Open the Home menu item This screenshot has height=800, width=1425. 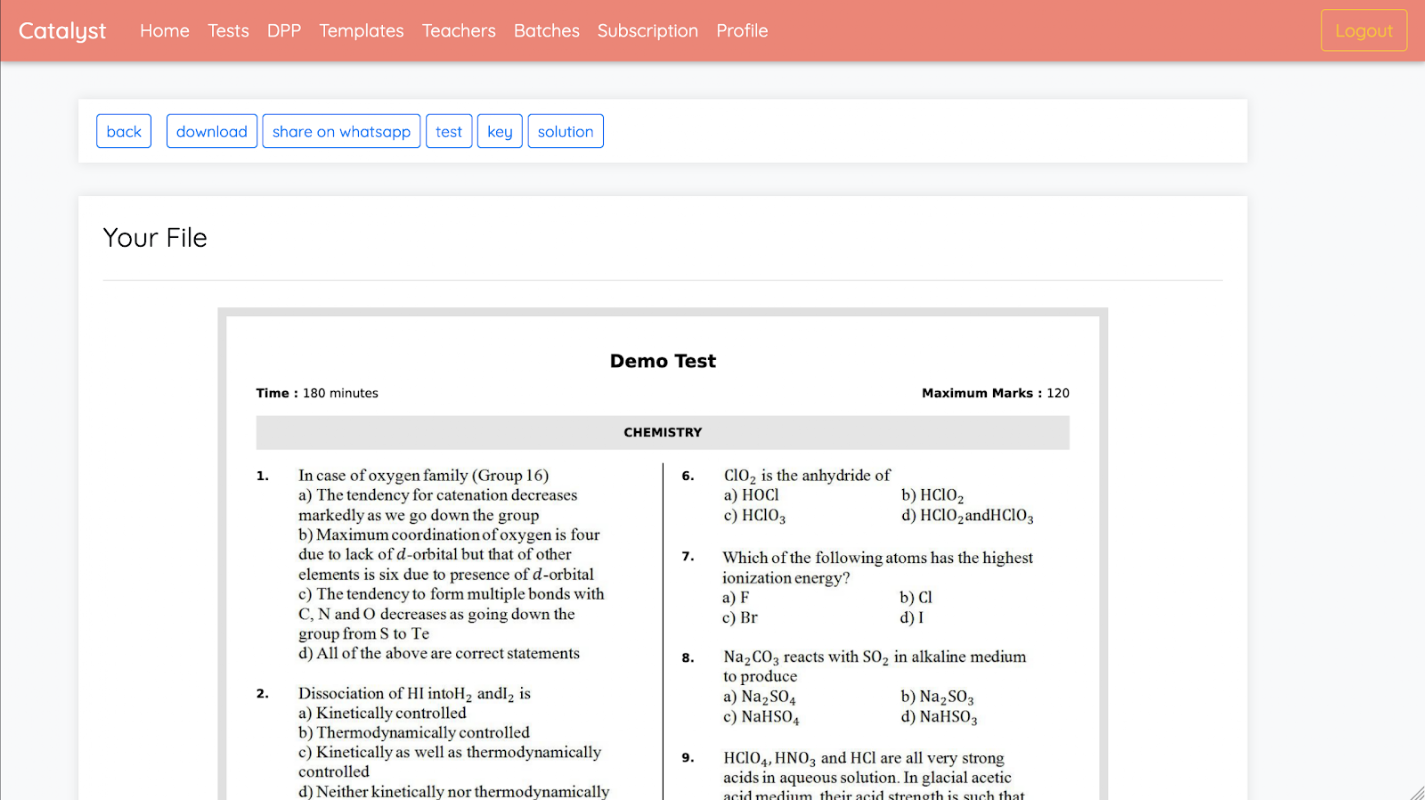164,31
